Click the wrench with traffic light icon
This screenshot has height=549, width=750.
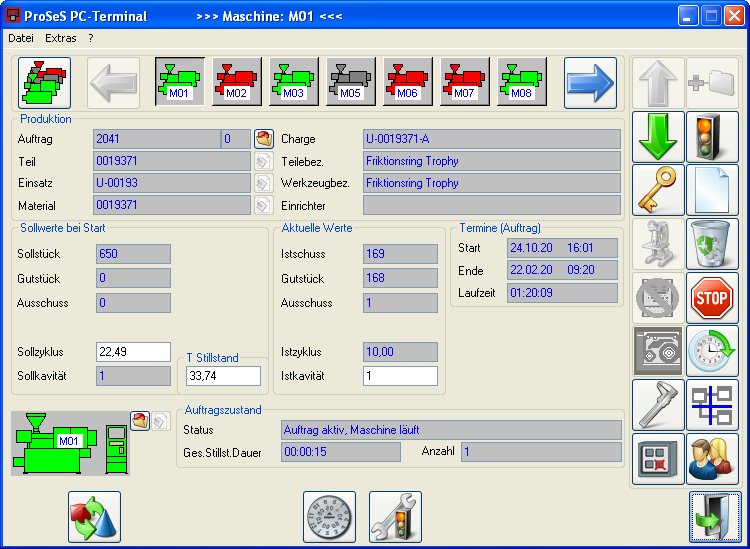(x=395, y=517)
